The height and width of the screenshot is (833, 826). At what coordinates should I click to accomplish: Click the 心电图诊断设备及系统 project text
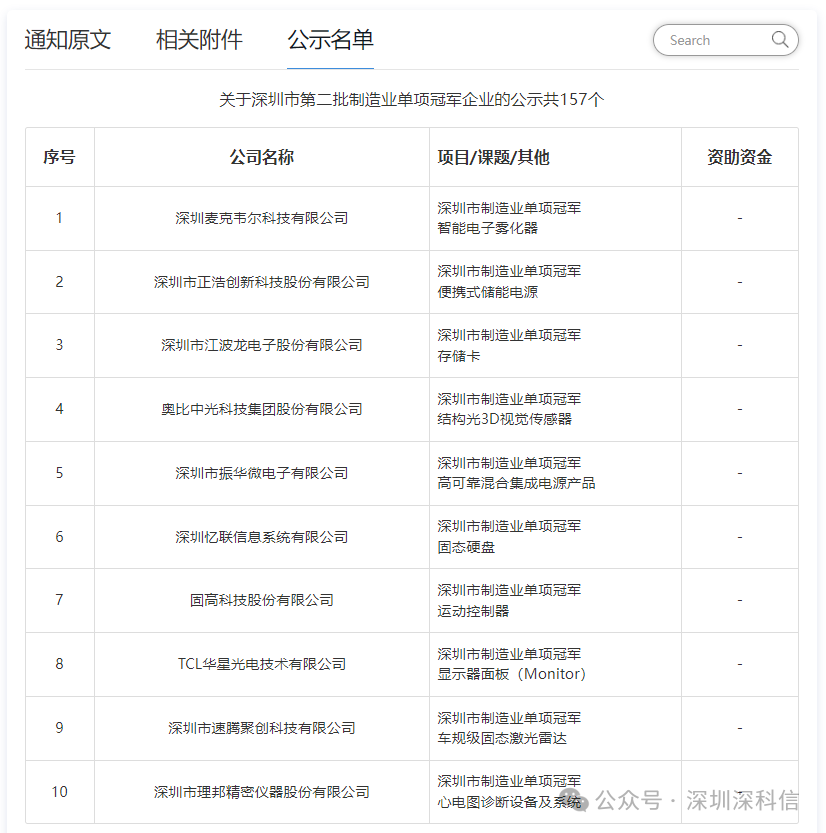(x=509, y=802)
